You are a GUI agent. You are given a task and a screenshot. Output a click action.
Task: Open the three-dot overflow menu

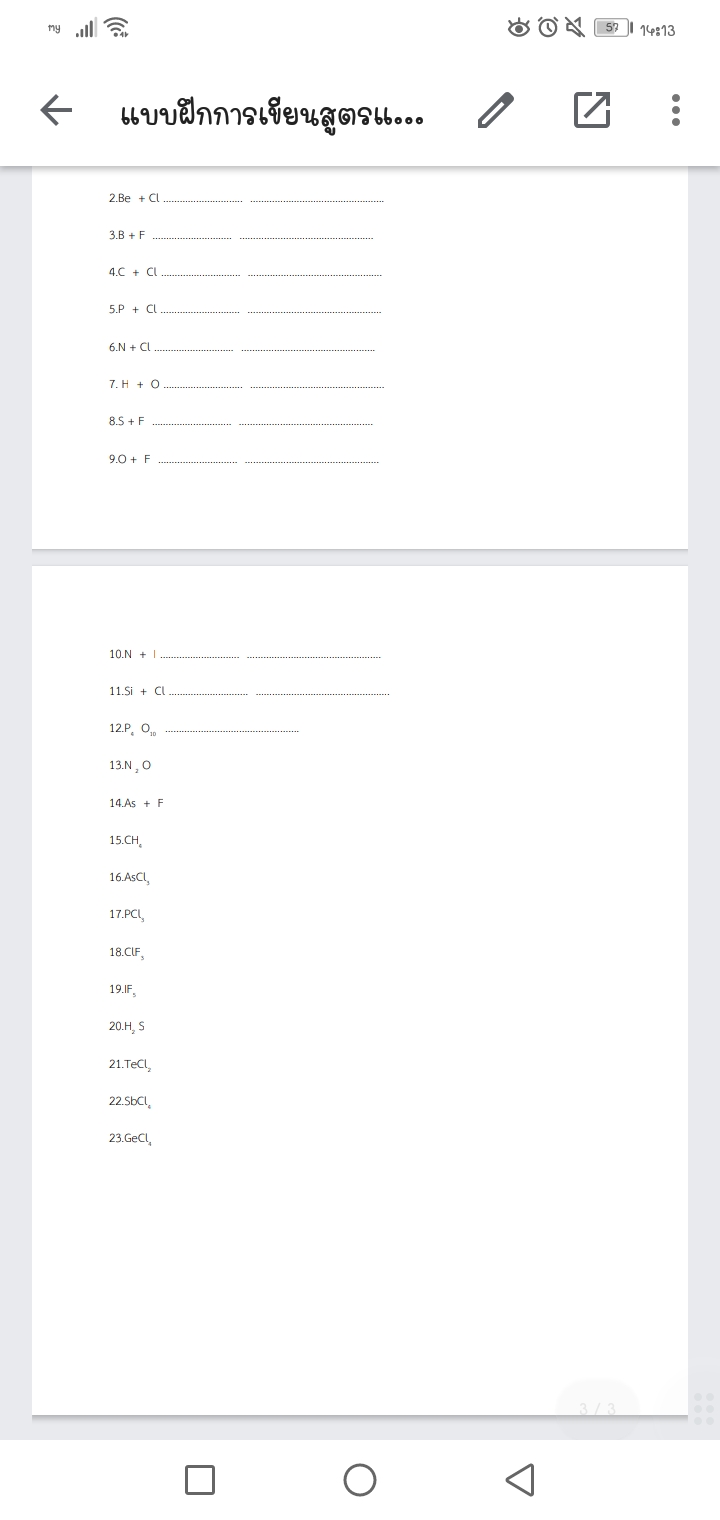[676, 110]
